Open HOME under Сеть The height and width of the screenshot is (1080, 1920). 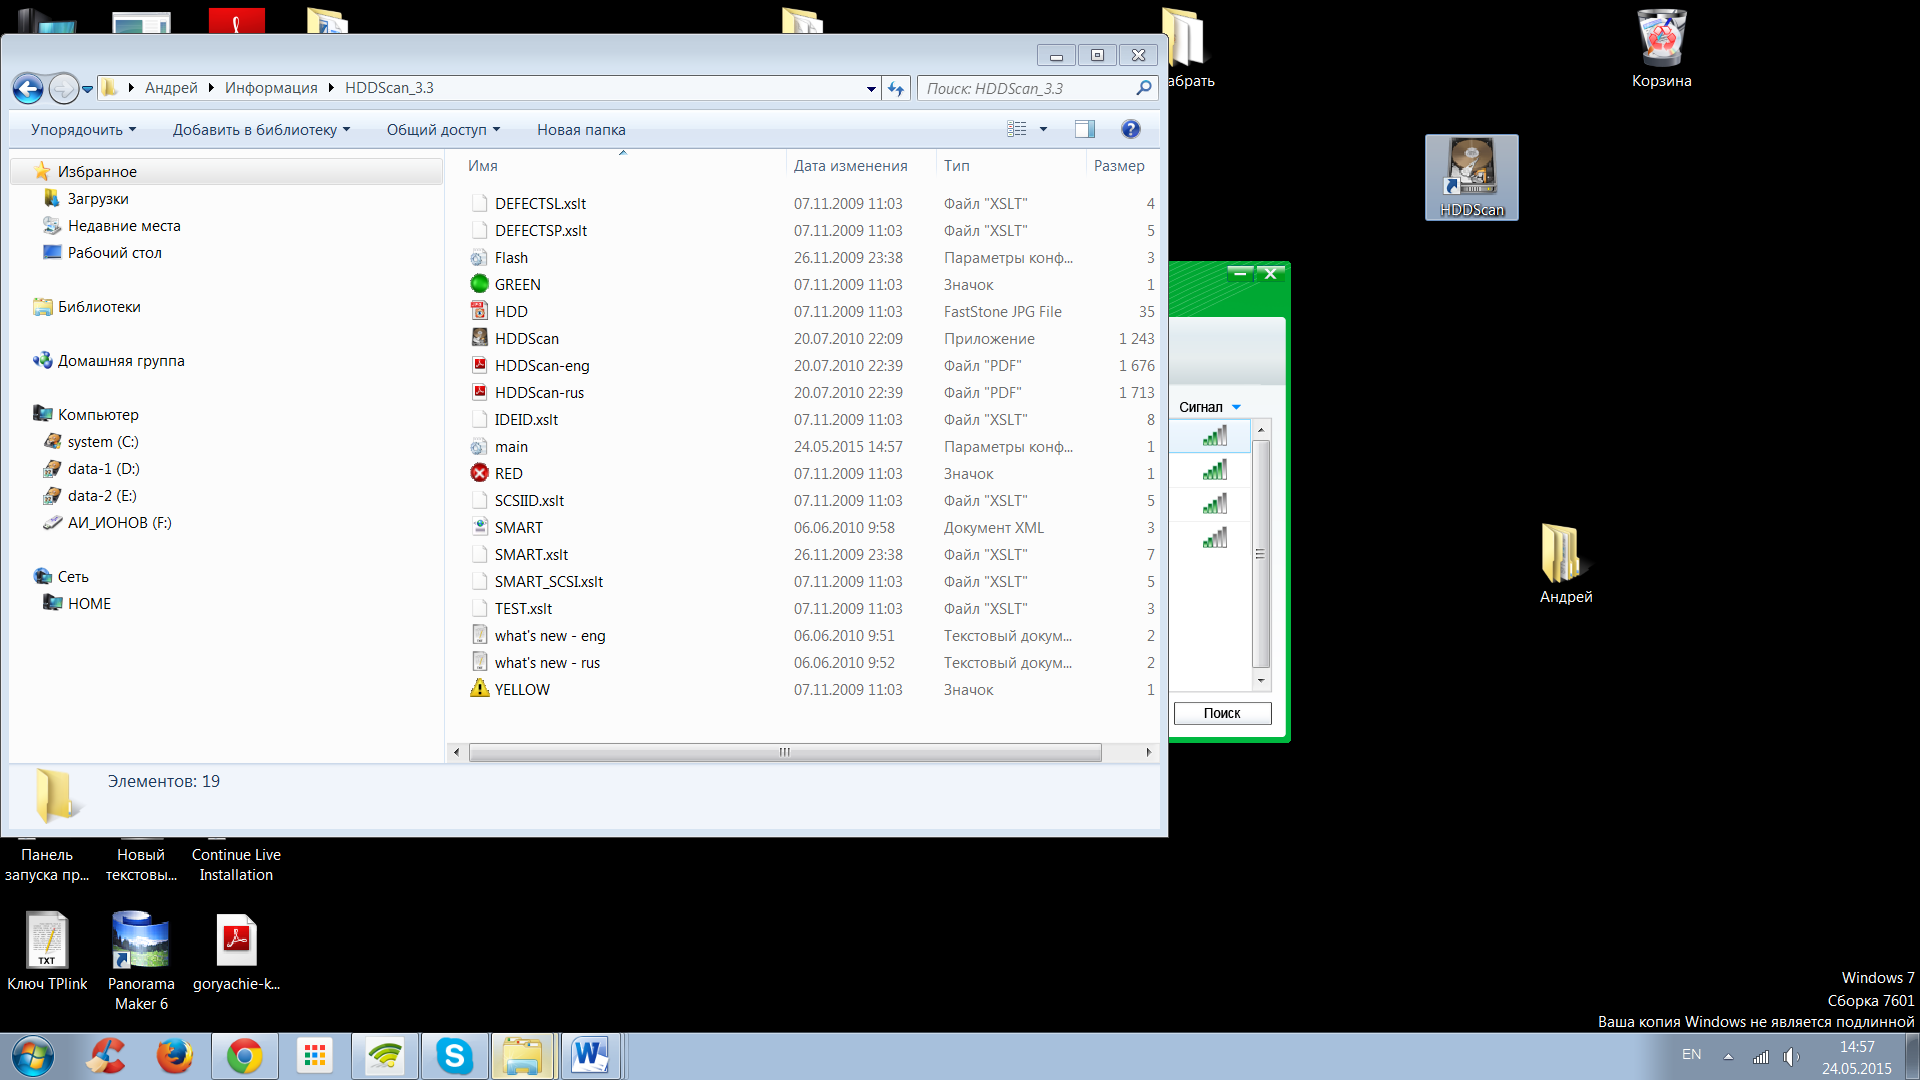pos(89,603)
